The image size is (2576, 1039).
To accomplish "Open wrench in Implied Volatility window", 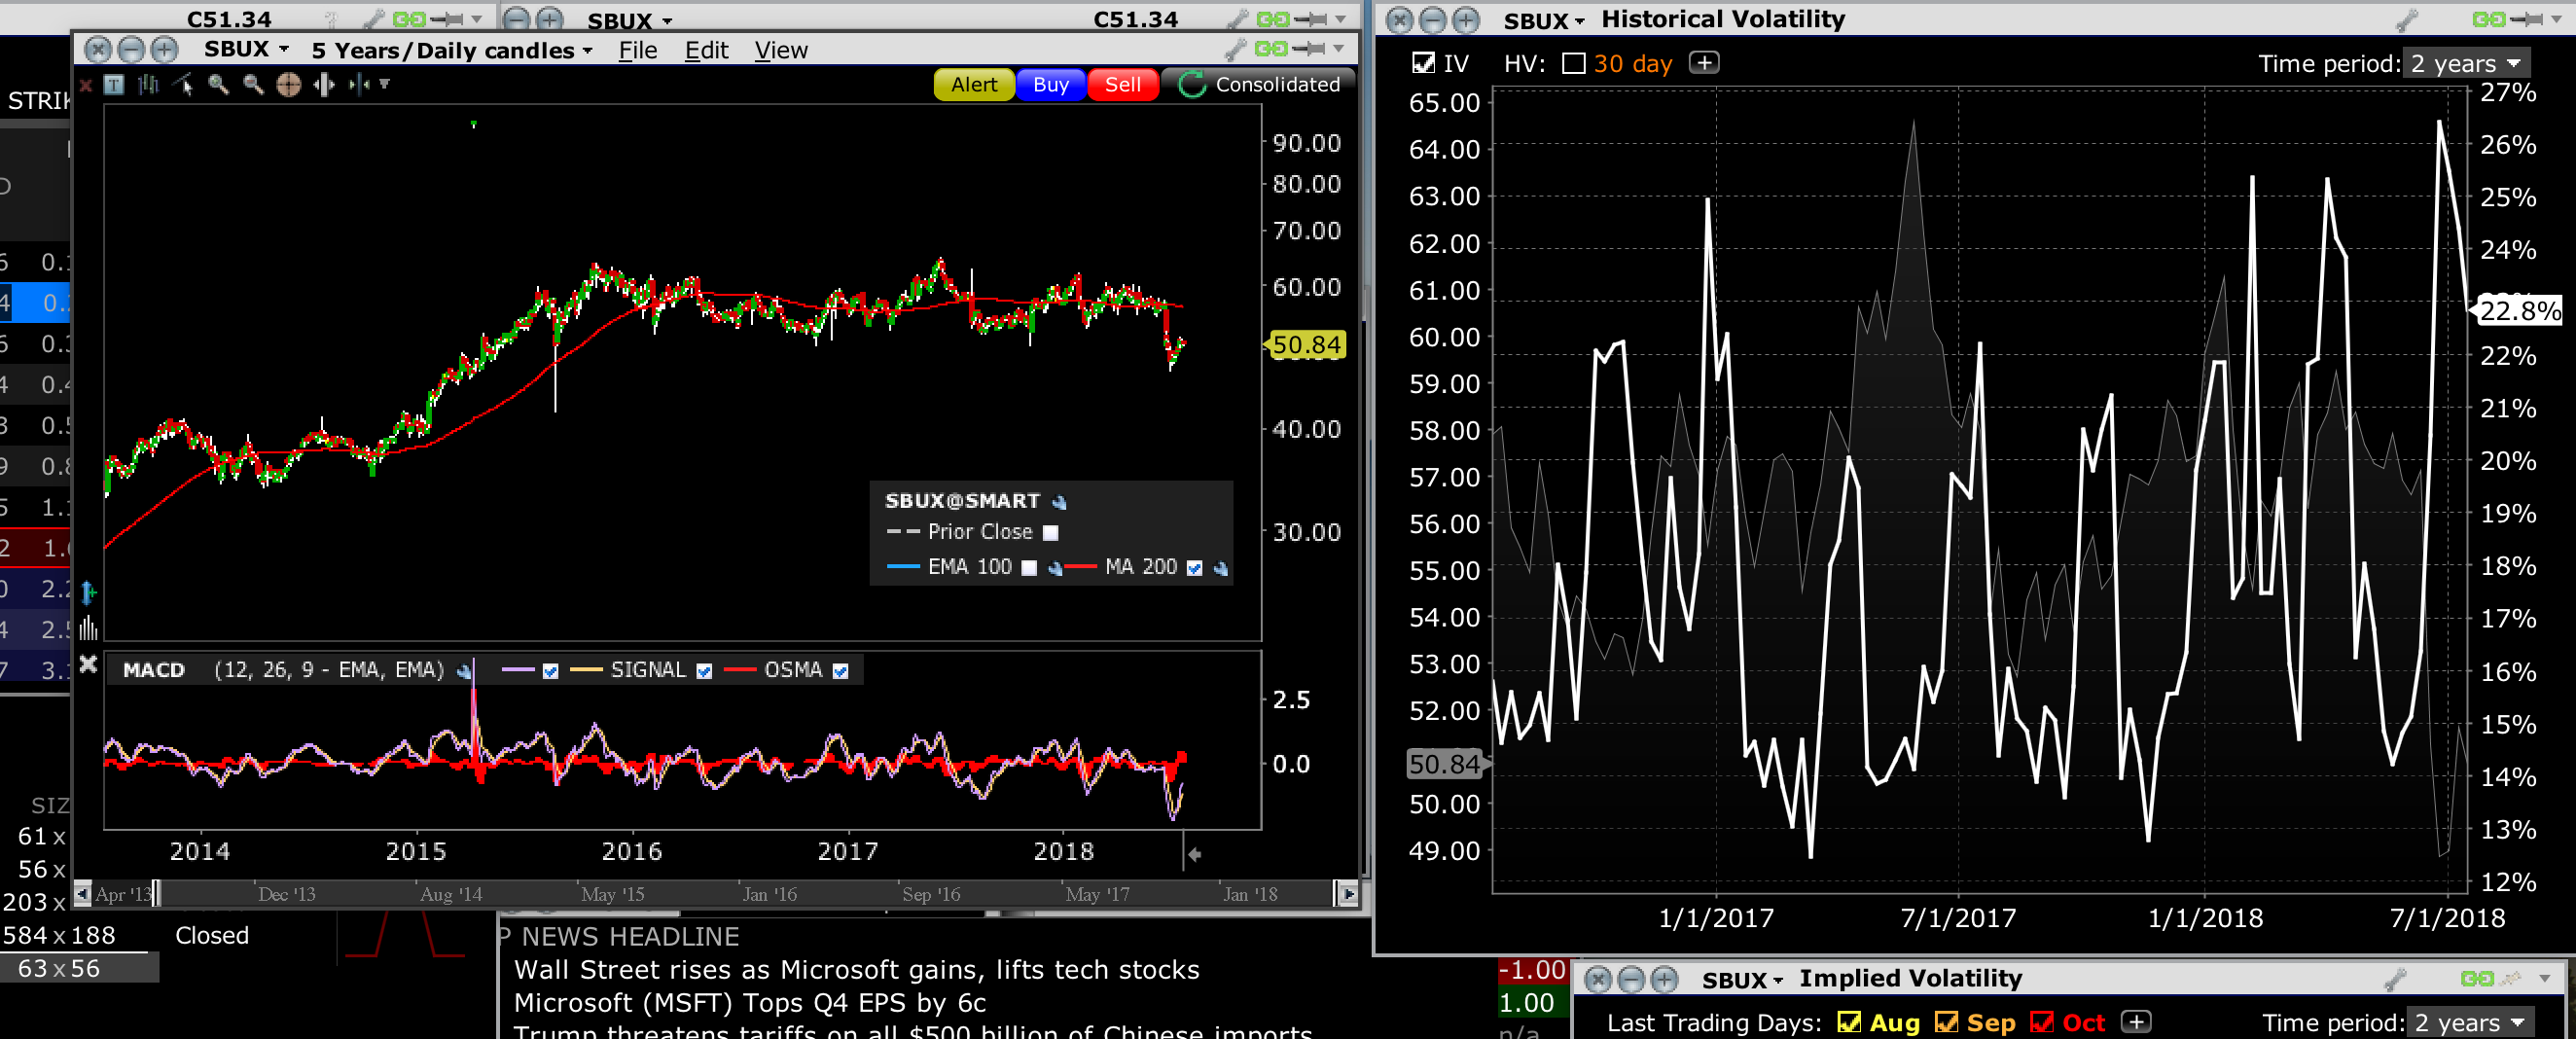I will click(x=2394, y=979).
